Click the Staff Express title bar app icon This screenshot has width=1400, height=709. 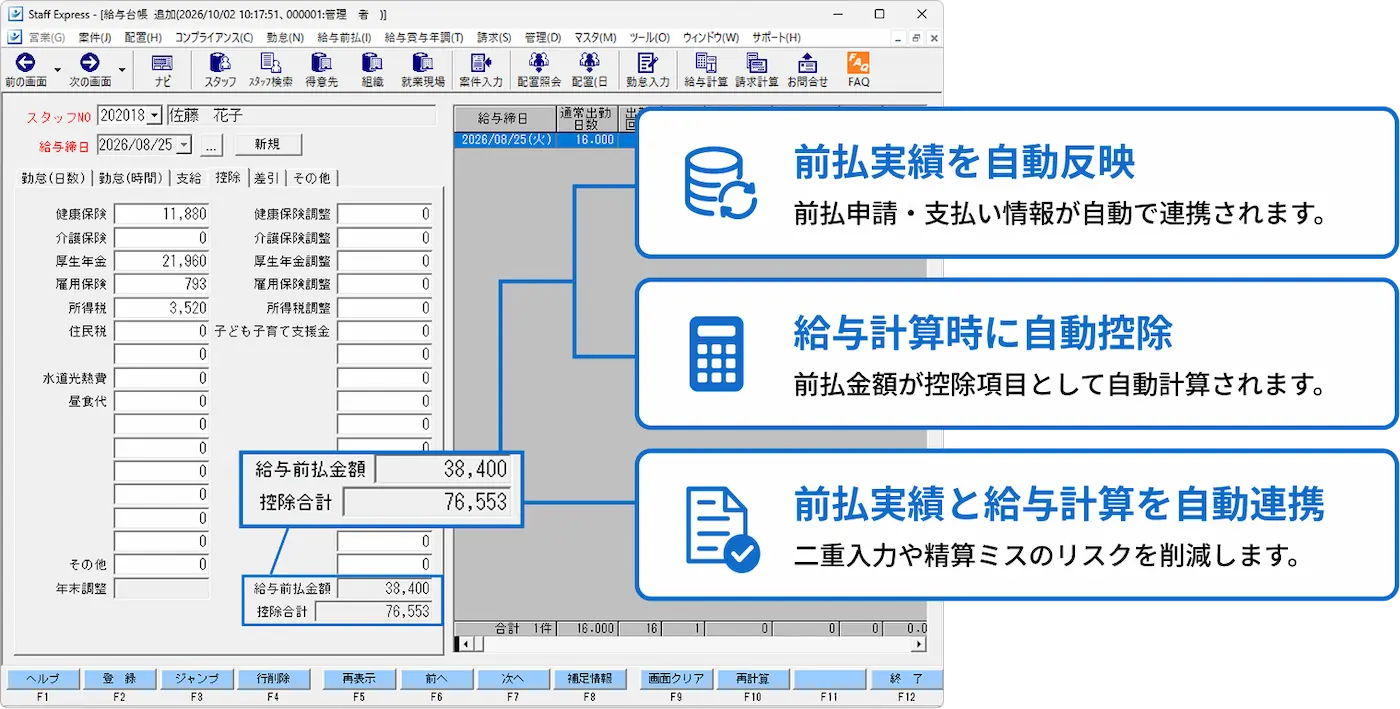coord(14,14)
